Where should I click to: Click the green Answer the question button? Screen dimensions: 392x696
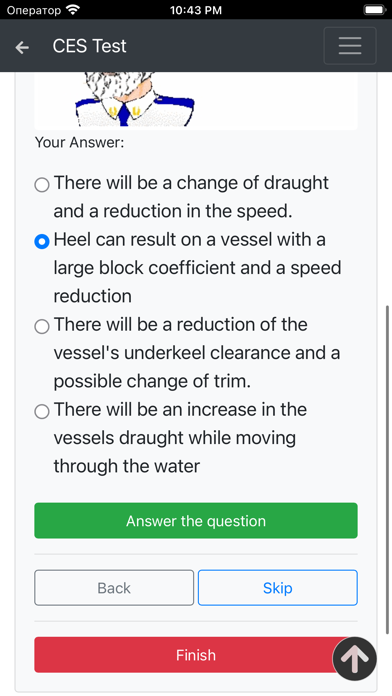(x=196, y=520)
